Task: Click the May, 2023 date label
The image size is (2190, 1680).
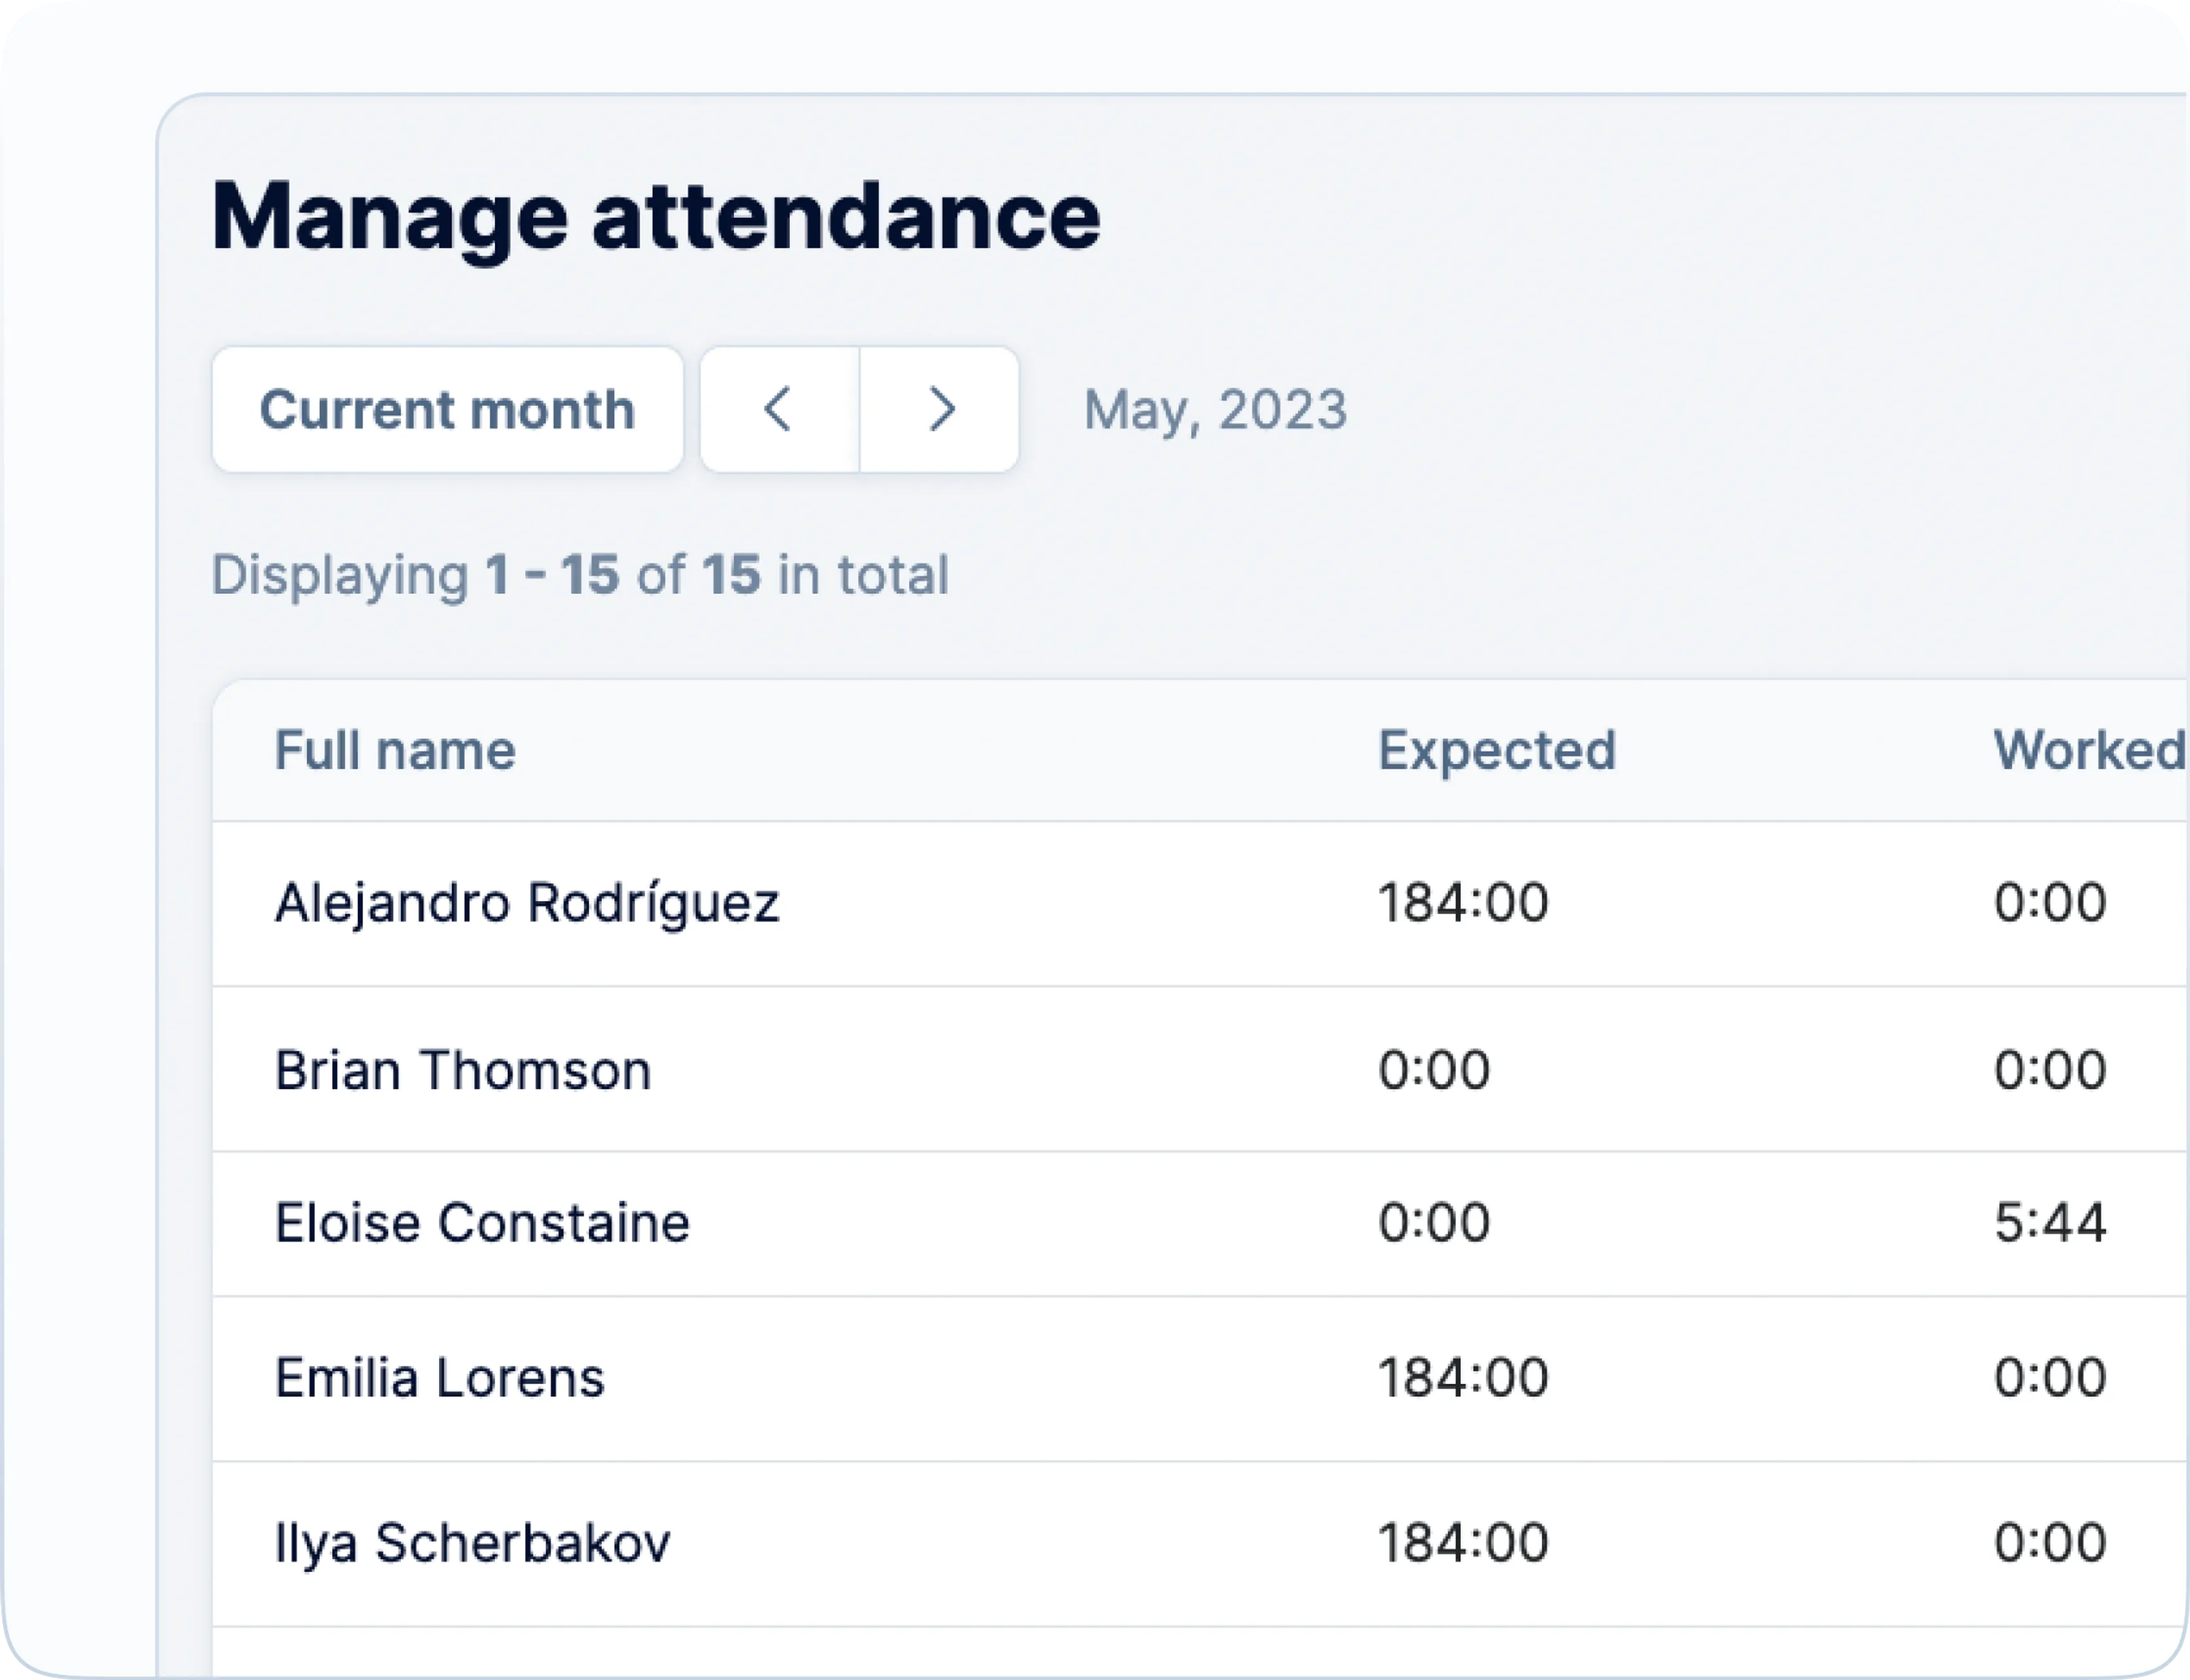Action: coord(1215,410)
